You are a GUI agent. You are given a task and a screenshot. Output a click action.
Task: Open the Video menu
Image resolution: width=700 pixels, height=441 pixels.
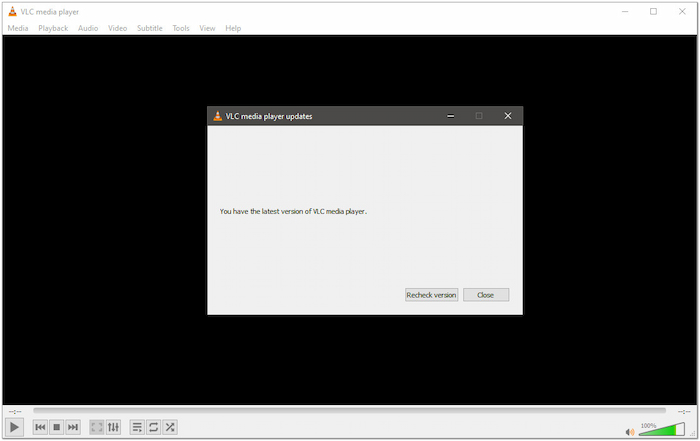117,28
